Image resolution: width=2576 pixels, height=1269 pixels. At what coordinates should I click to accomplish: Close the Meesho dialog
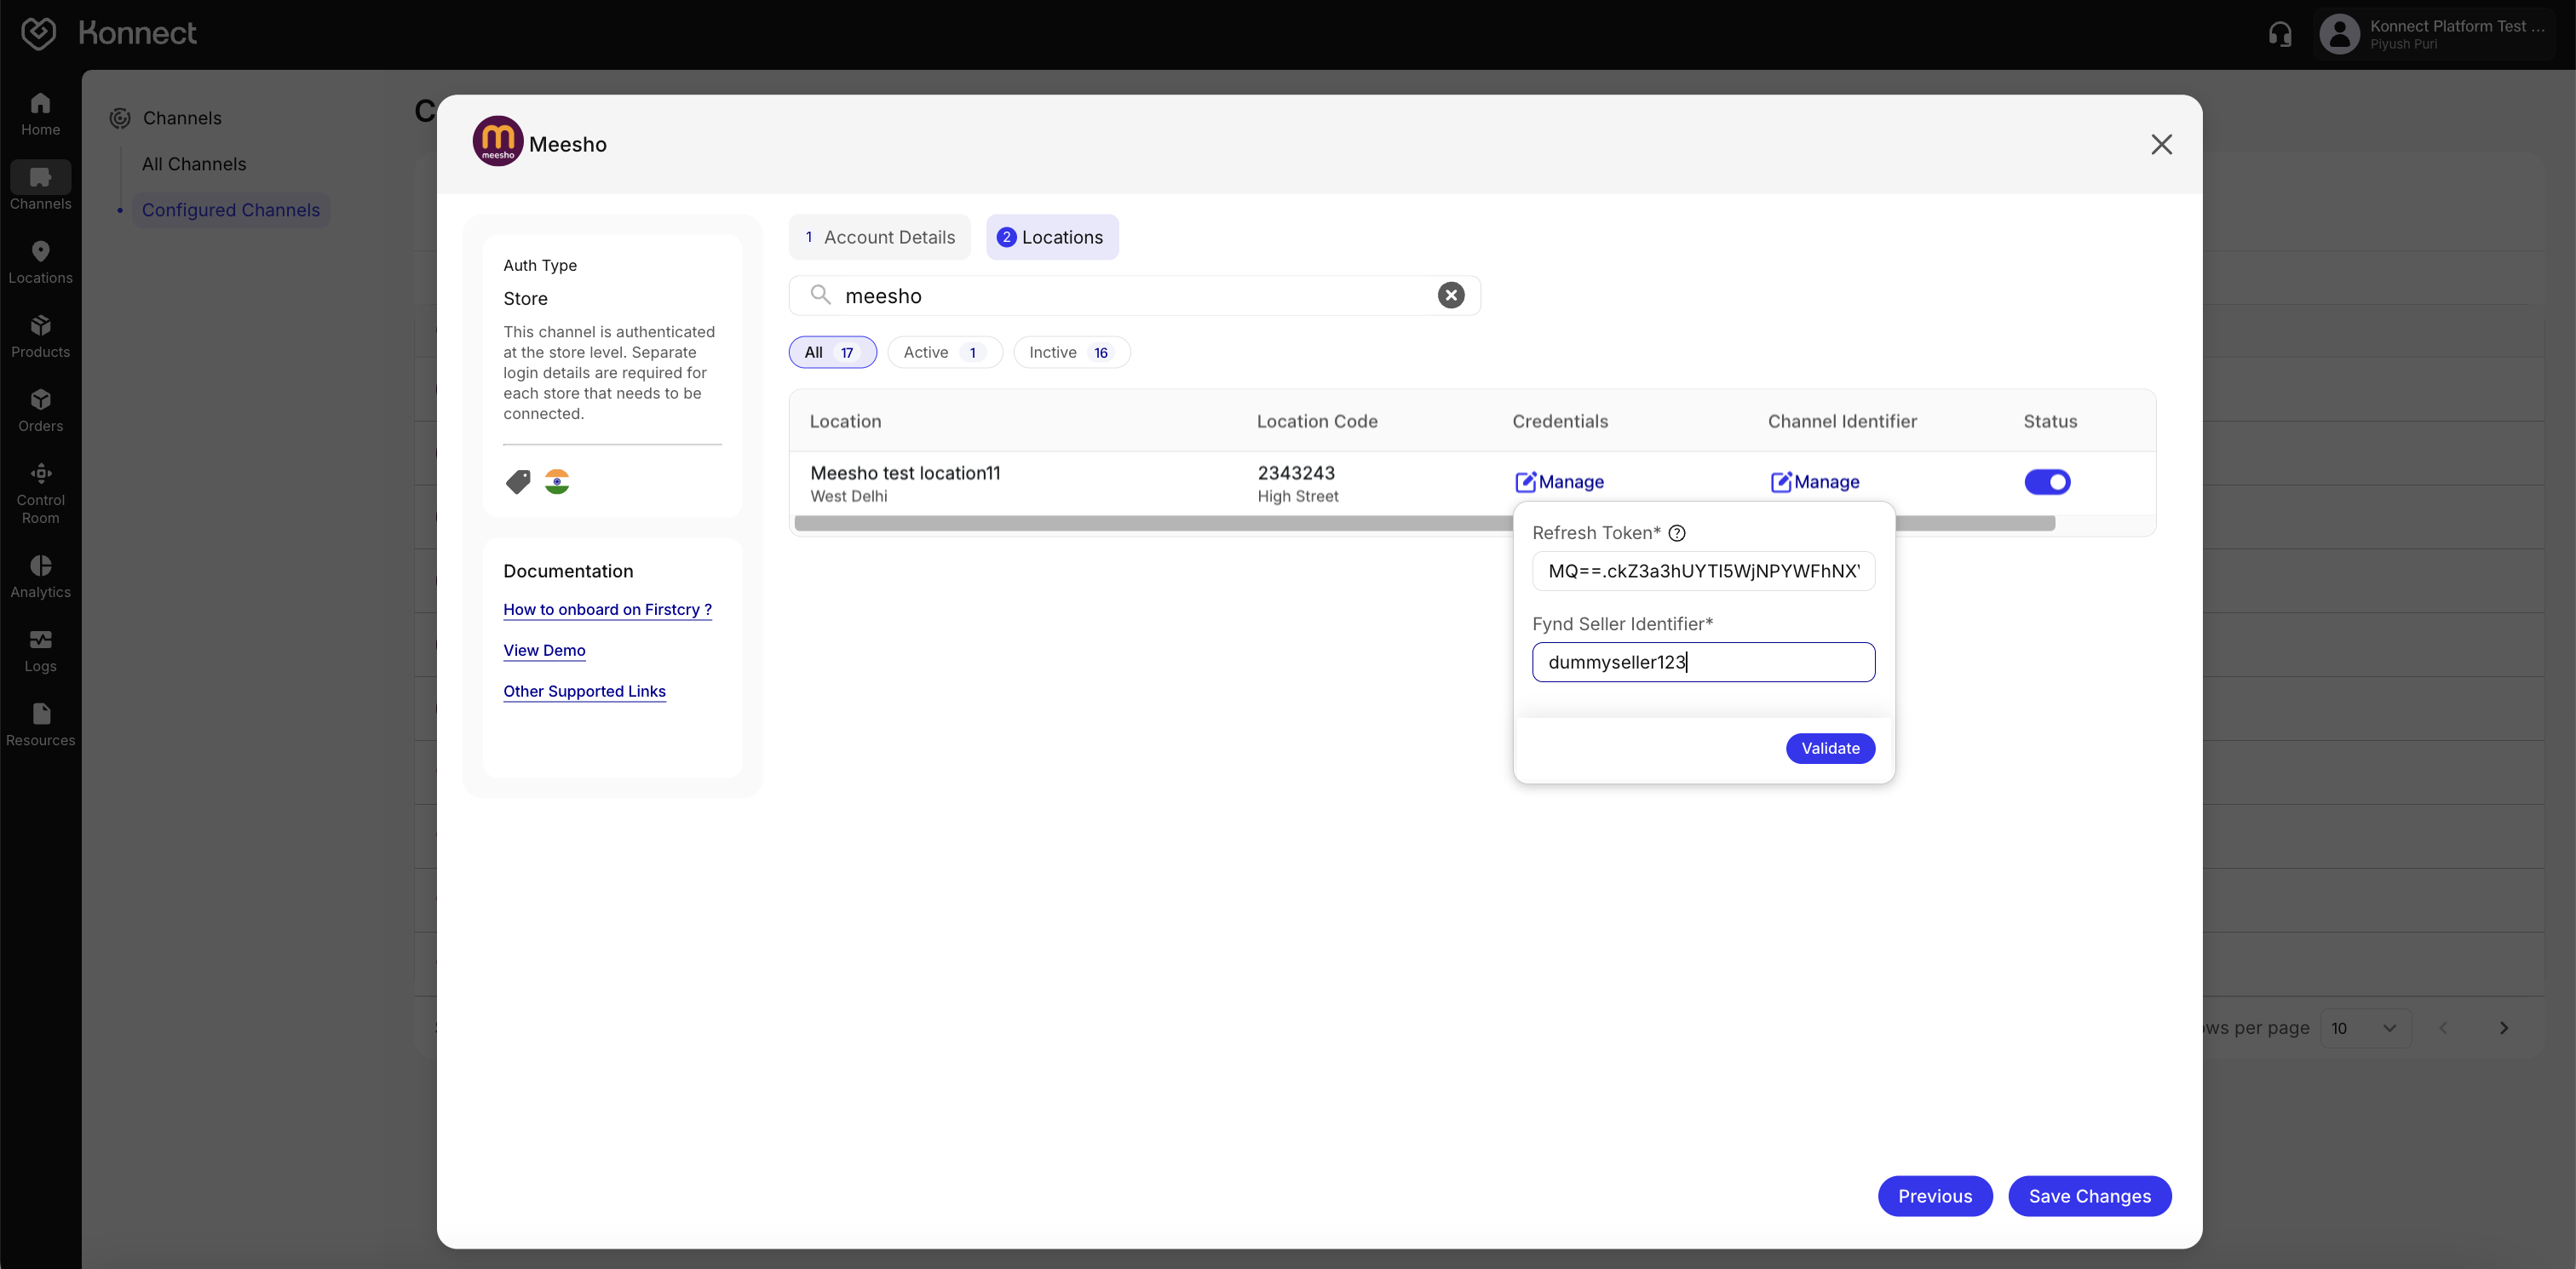coord(2161,144)
